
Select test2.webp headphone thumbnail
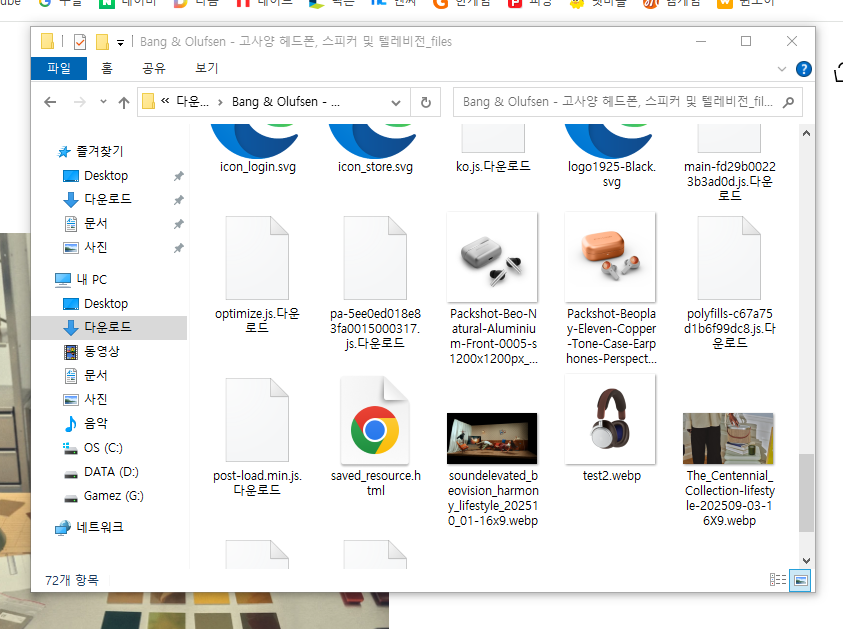click(x=610, y=419)
